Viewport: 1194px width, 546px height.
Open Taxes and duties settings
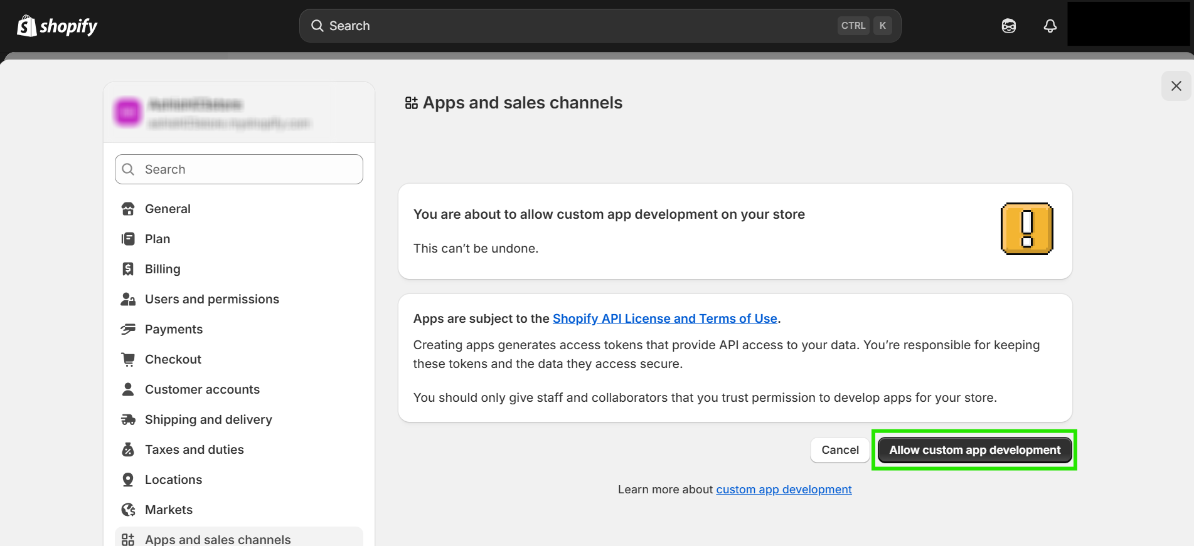point(194,450)
